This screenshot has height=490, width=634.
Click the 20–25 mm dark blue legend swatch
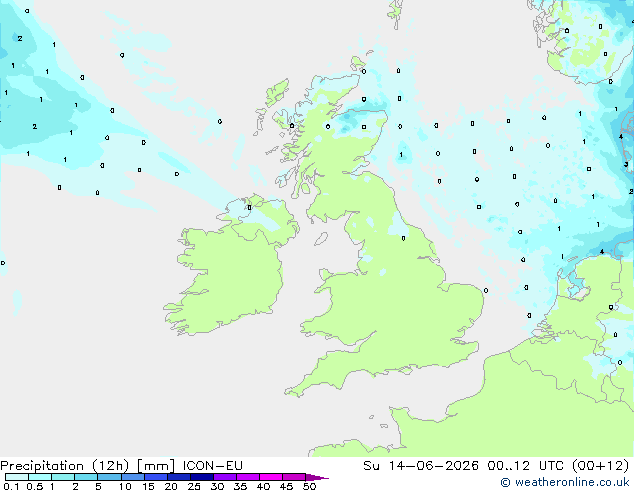pos(179,477)
